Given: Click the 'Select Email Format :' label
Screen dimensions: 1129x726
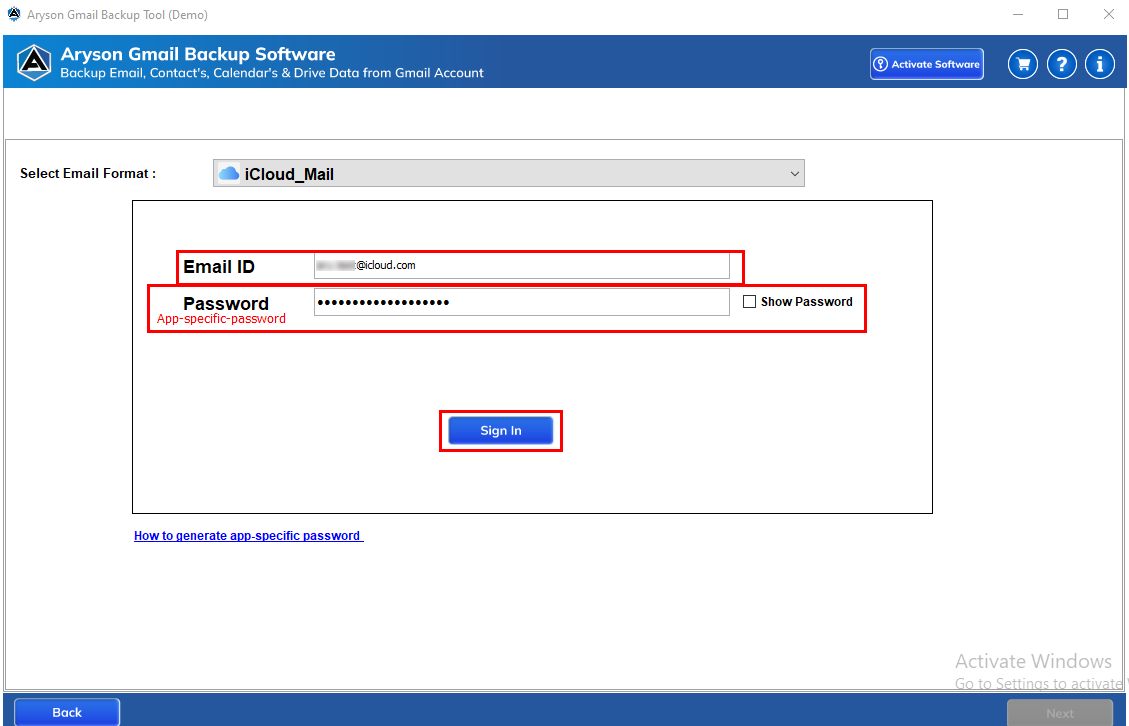Looking at the screenshot, I should click(x=88, y=173).
